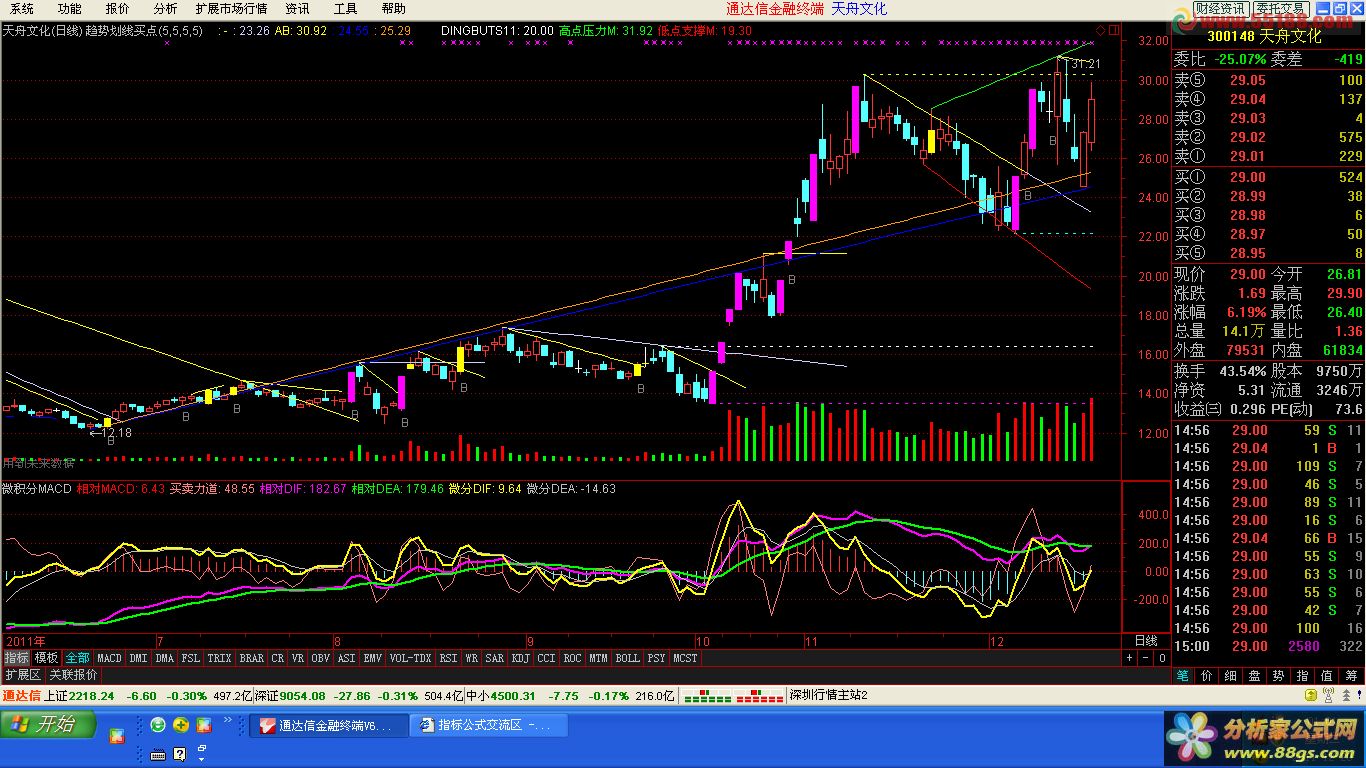Select the VR indicator tab
1366x768 pixels.
tap(298, 658)
